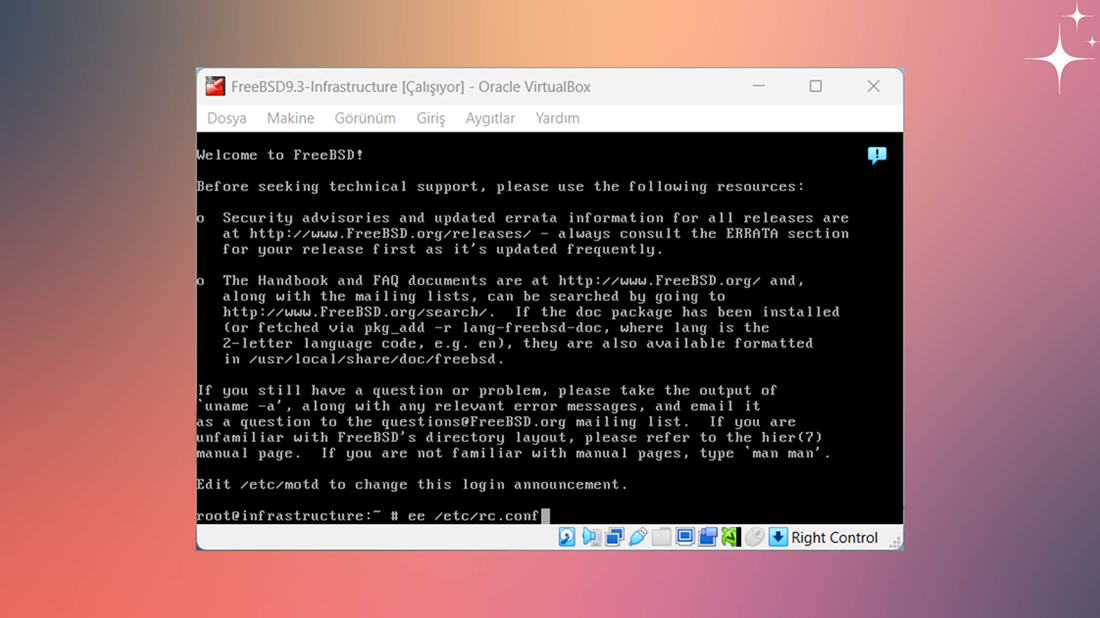Click the 'Edit /etc/motd' announcement line
Image resolution: width=1100 pixels, height=618 pixels.
(412, 485)
